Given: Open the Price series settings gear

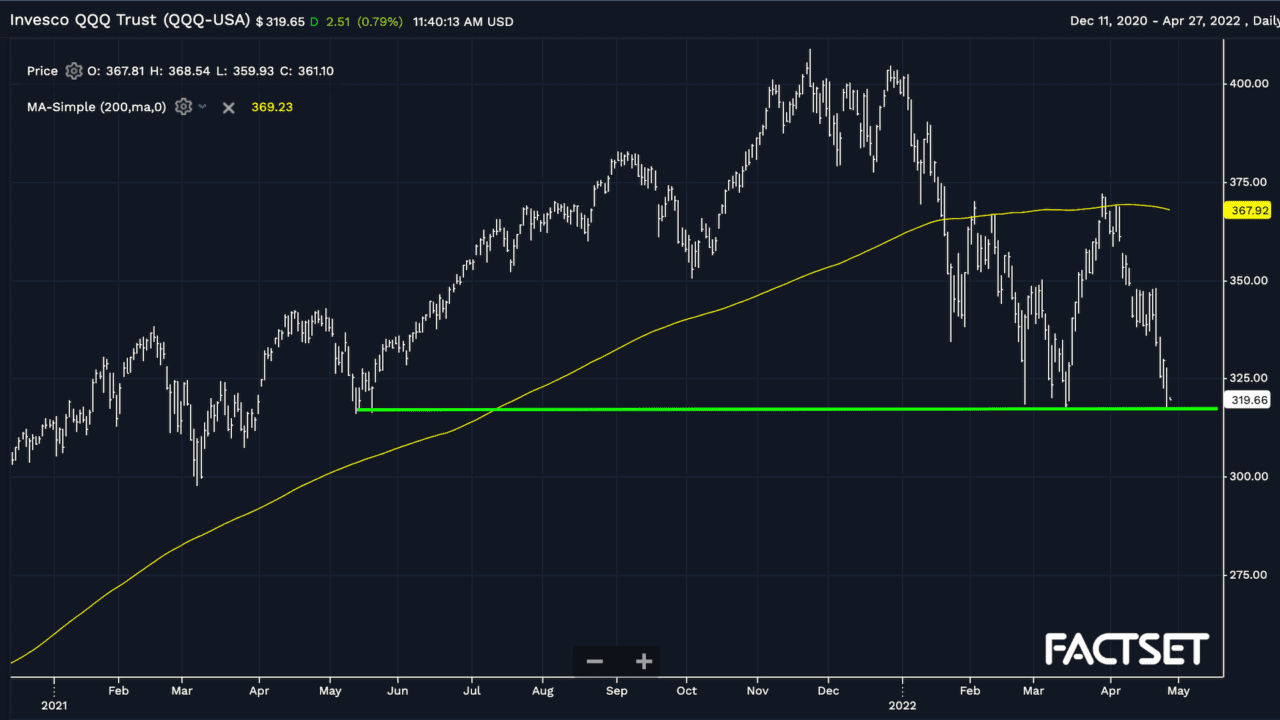Looking at the screenshot, I should coord(73,71).
